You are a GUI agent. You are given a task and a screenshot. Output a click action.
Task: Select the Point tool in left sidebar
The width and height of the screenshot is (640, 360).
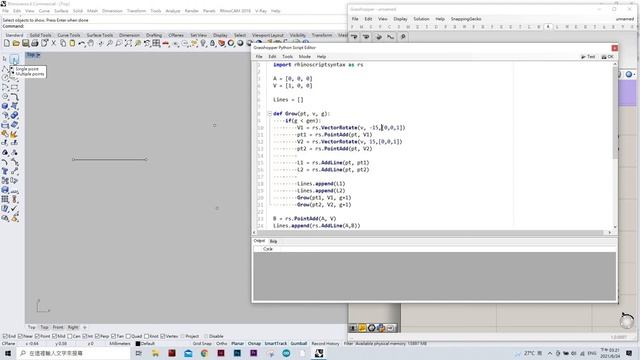[14, 59]
